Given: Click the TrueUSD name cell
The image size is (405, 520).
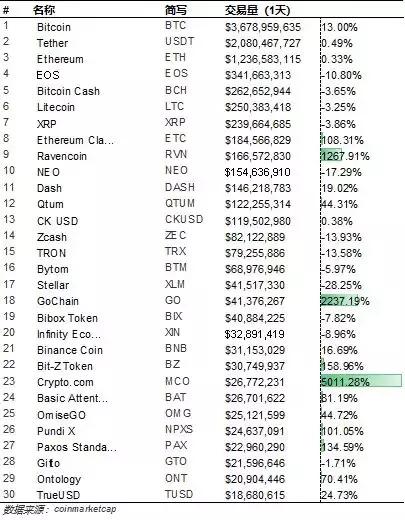Looking at the screenshot, I should click(59, 495).
